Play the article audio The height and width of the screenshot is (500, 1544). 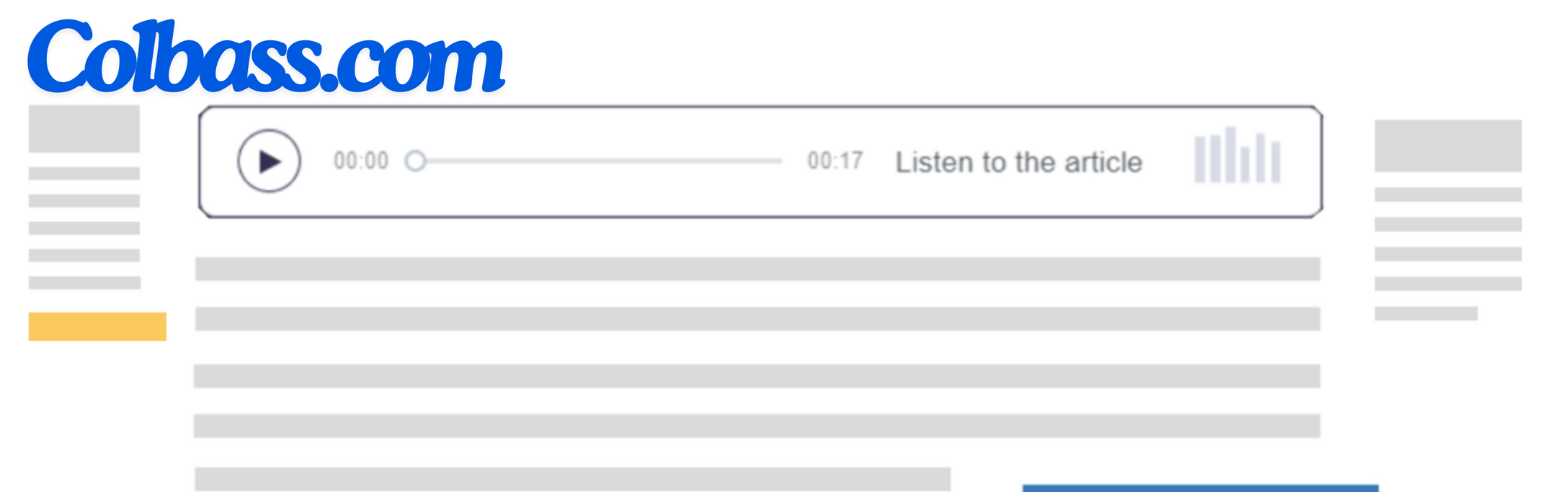(x=268, y=161)
